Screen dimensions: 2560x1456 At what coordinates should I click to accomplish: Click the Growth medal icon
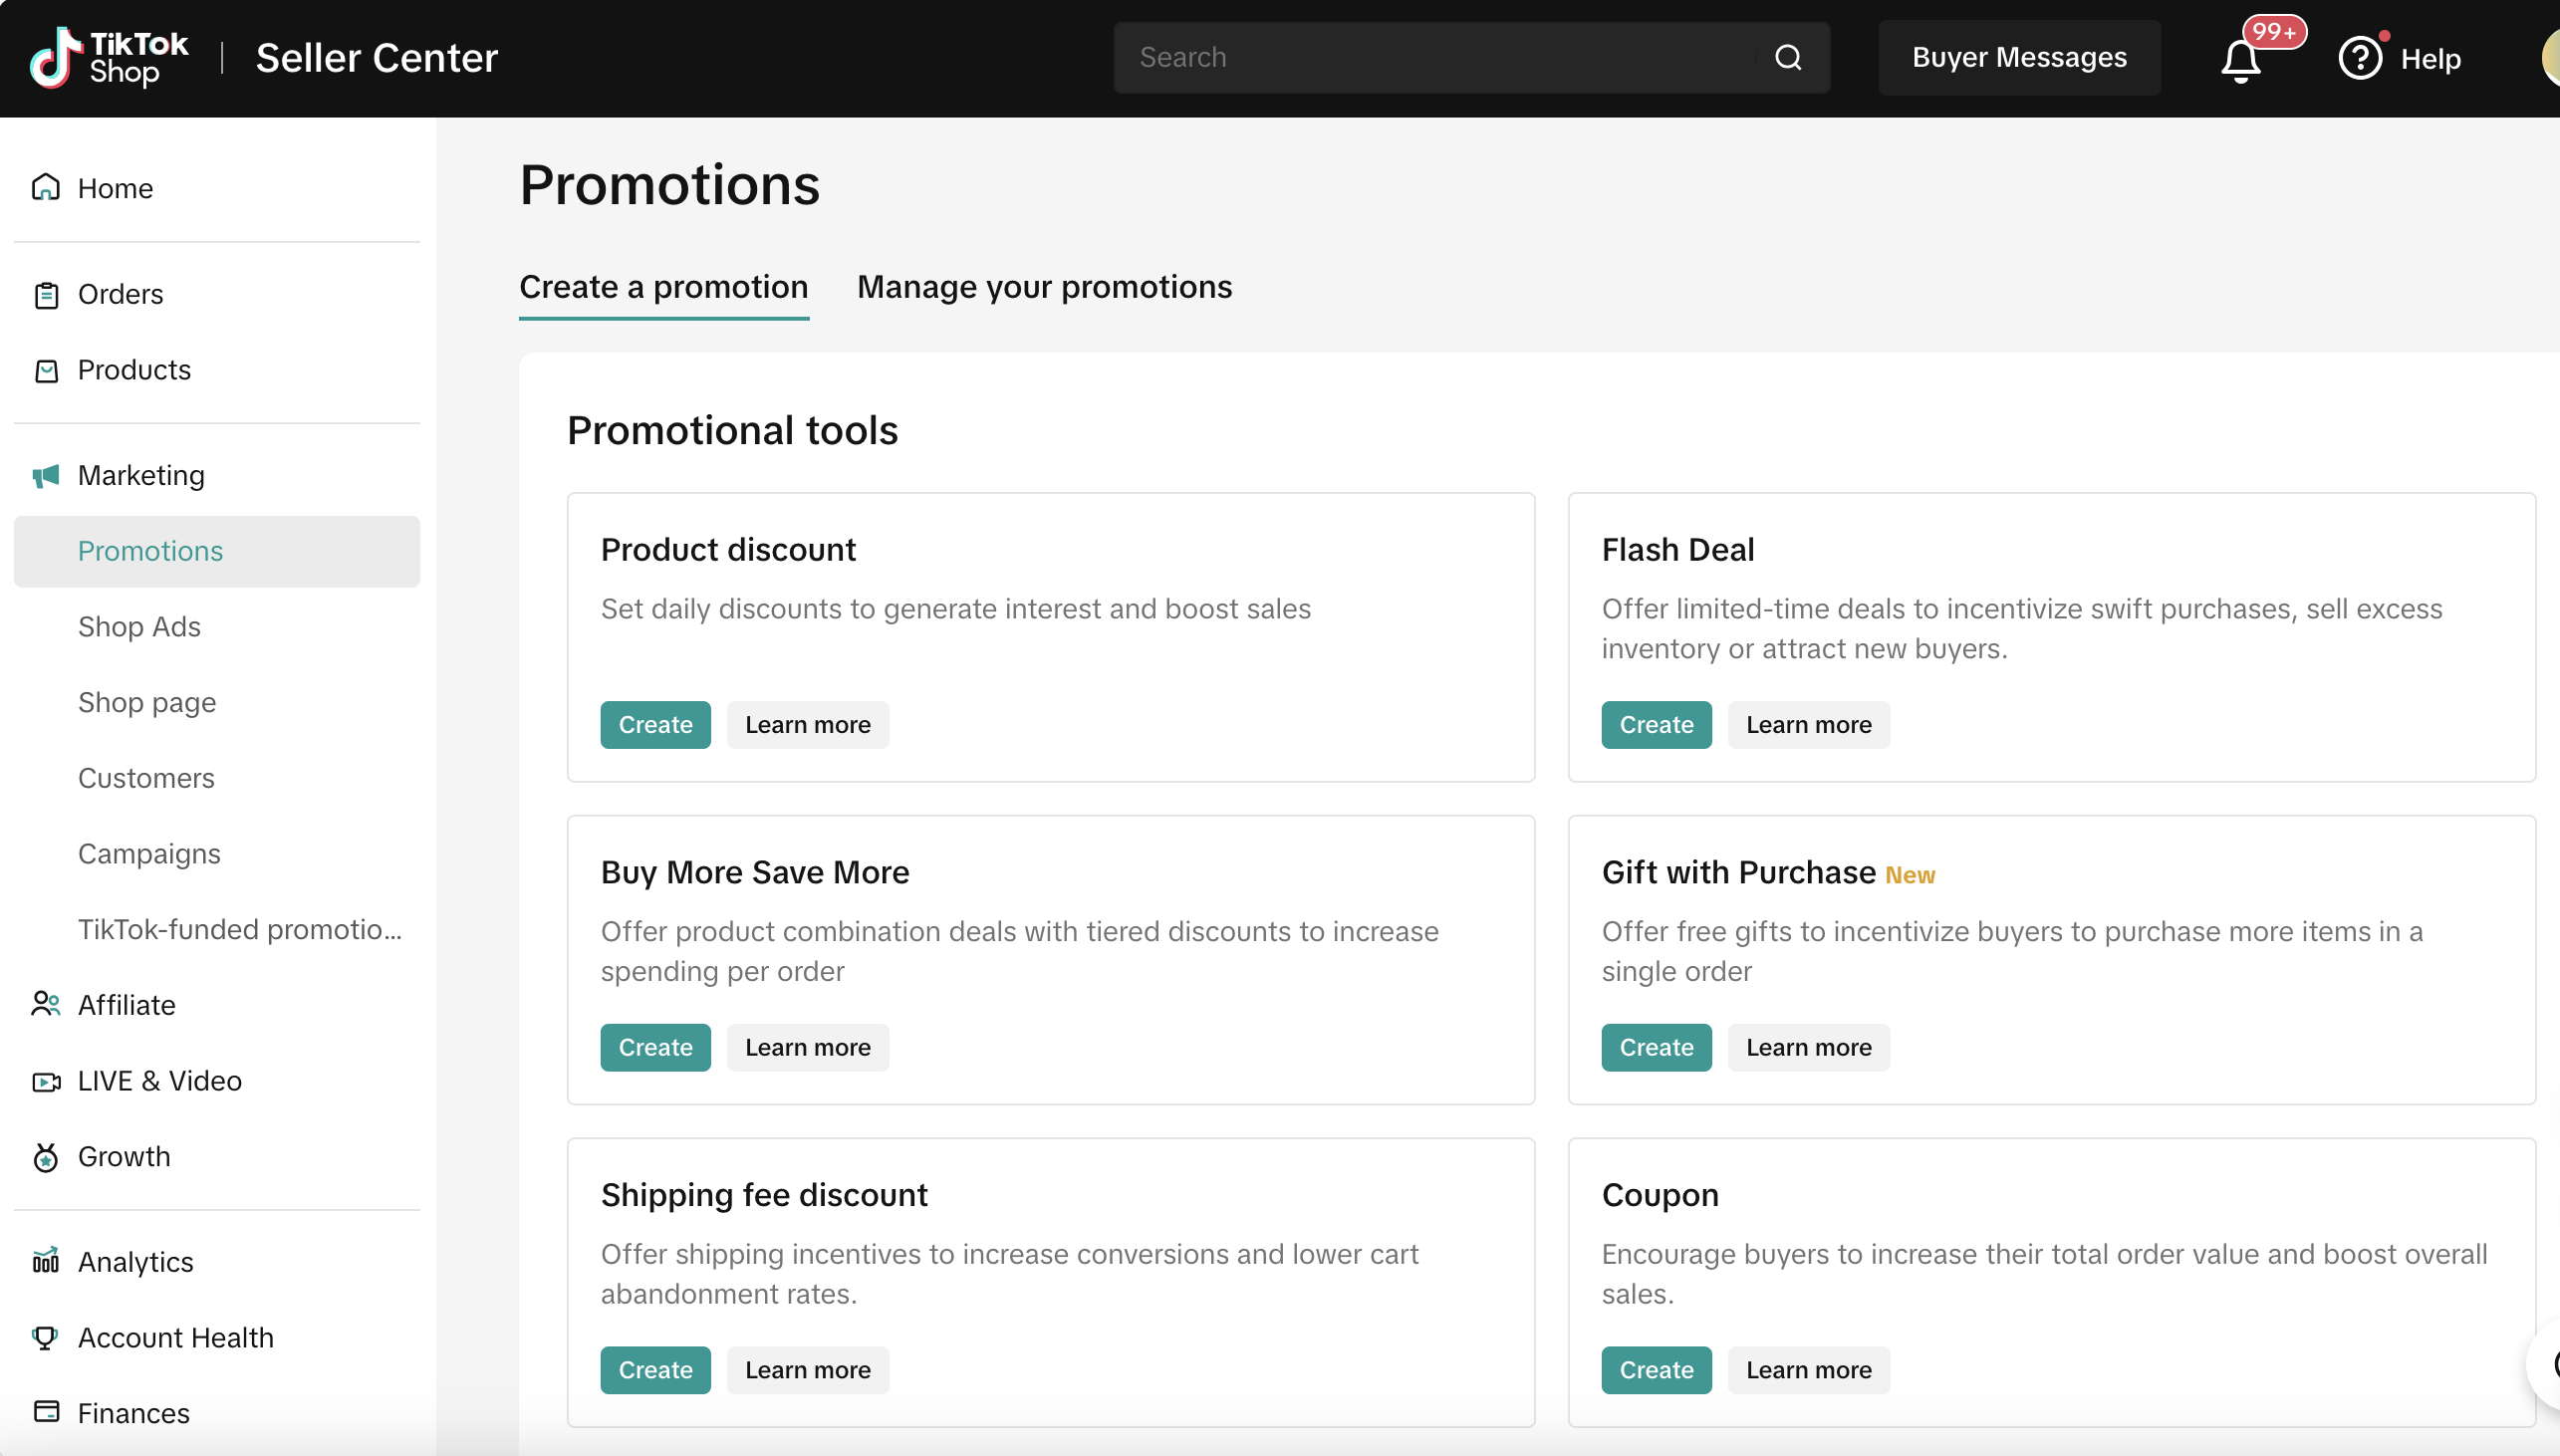tap(46, 1157)
